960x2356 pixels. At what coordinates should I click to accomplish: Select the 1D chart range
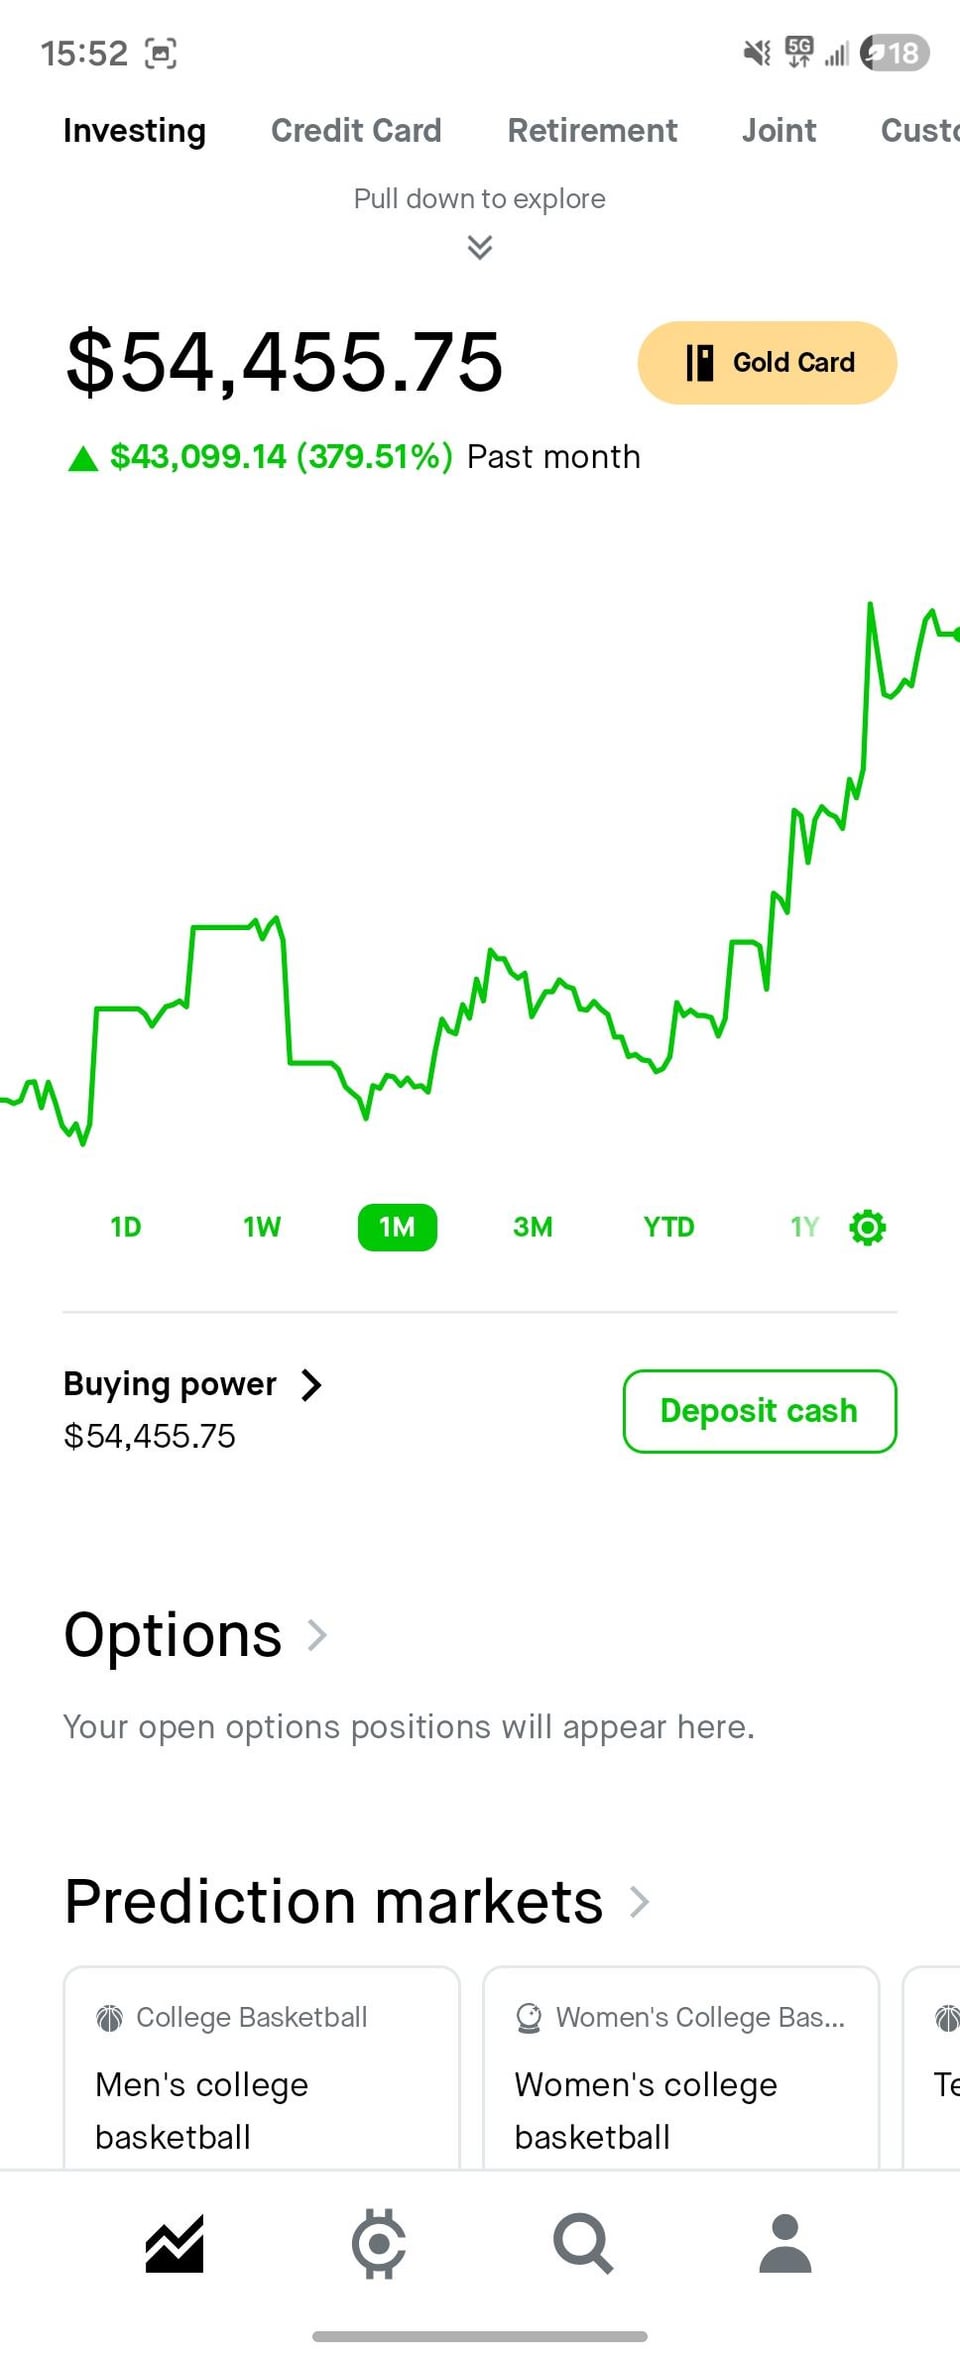coord(126,1227)
